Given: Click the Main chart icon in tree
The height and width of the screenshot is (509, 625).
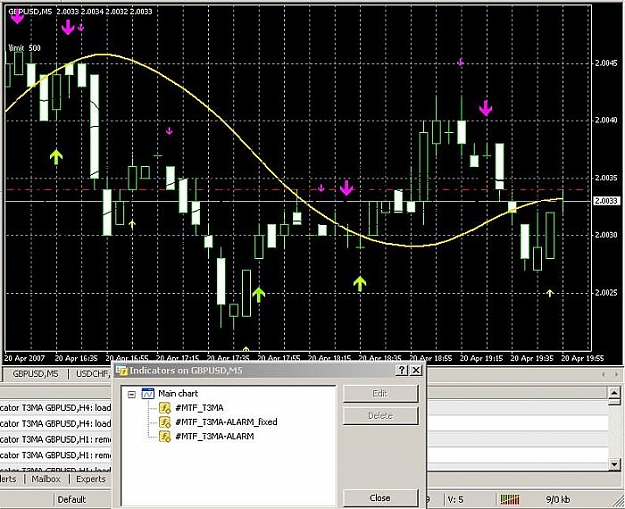Looking at the screenshot, I should click(148, 393).
